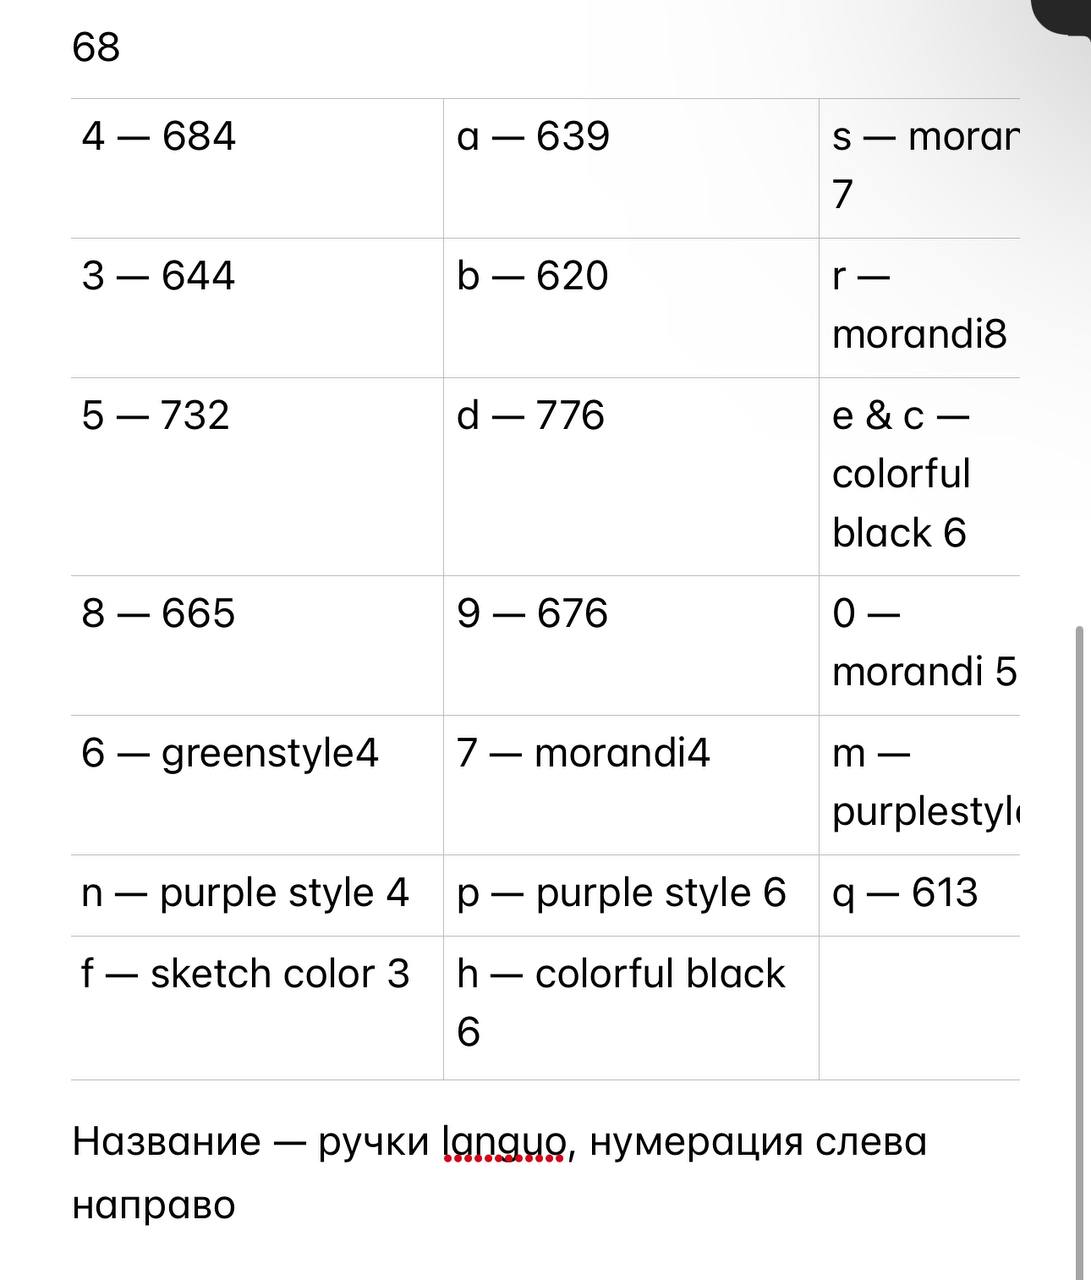Select the 'a — 639' table cell
The image size is (1091, 1280).
pyautogui.click(x=631, y=168)
